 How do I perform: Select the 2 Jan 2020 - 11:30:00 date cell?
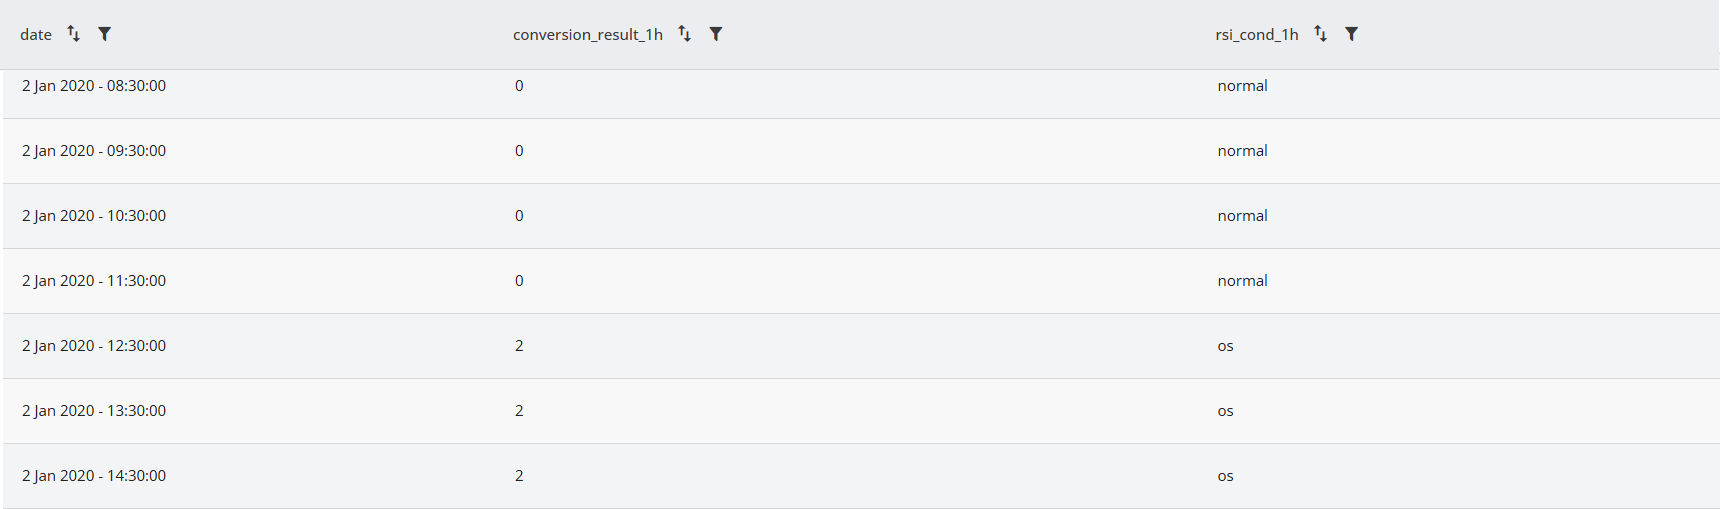coord(94,281)
